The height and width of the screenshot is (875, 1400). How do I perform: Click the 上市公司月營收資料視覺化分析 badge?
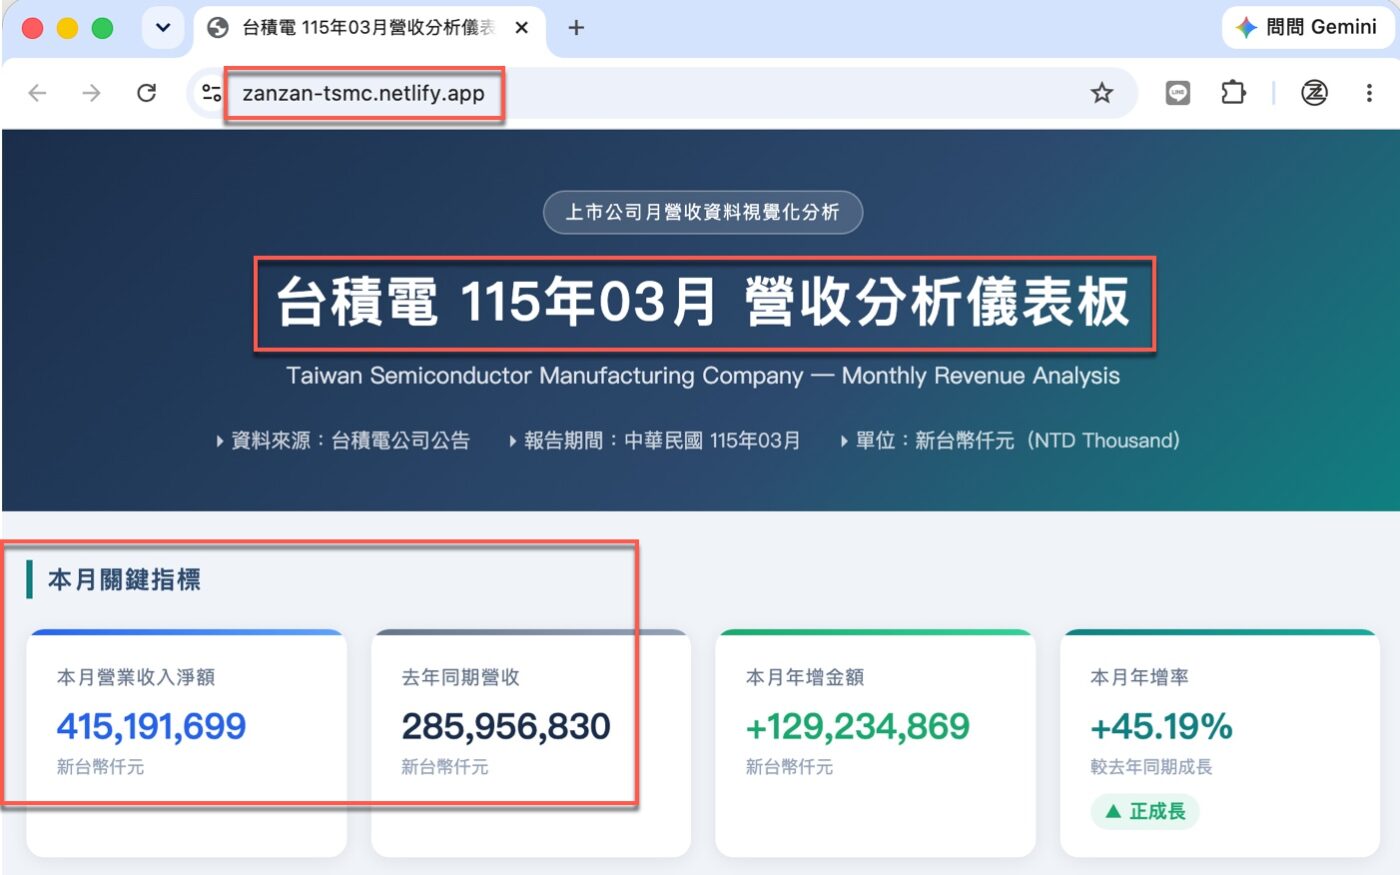pos(702,212)
